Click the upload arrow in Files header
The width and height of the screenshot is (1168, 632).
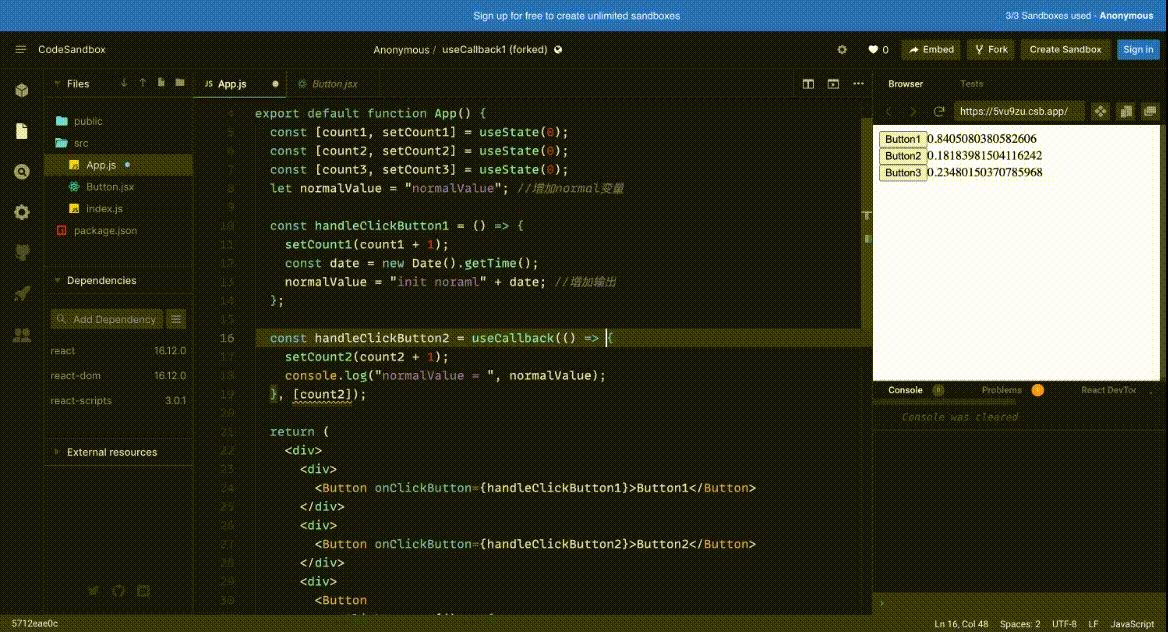(x=142, y=83)
